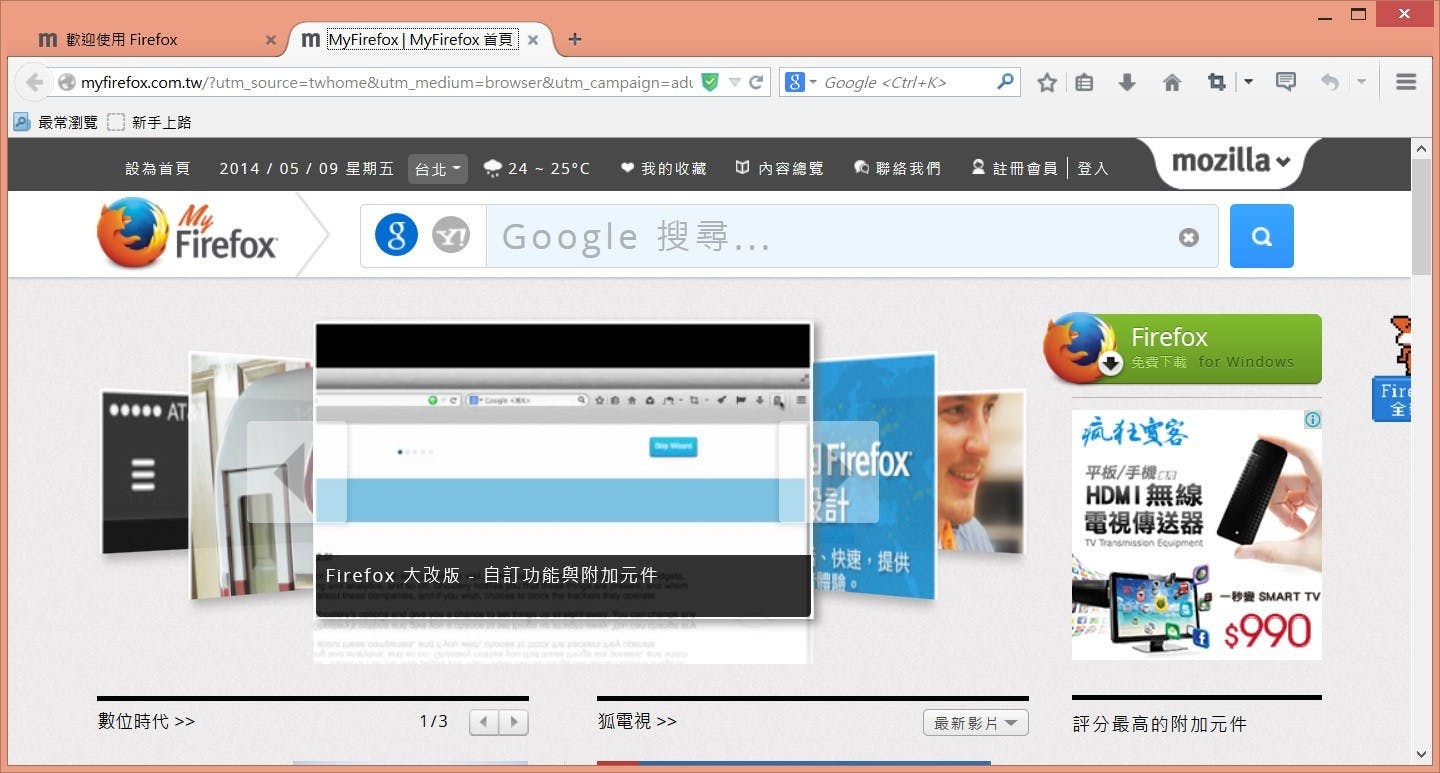Click the blue search magnifier button

click(x=1261, y=236)
